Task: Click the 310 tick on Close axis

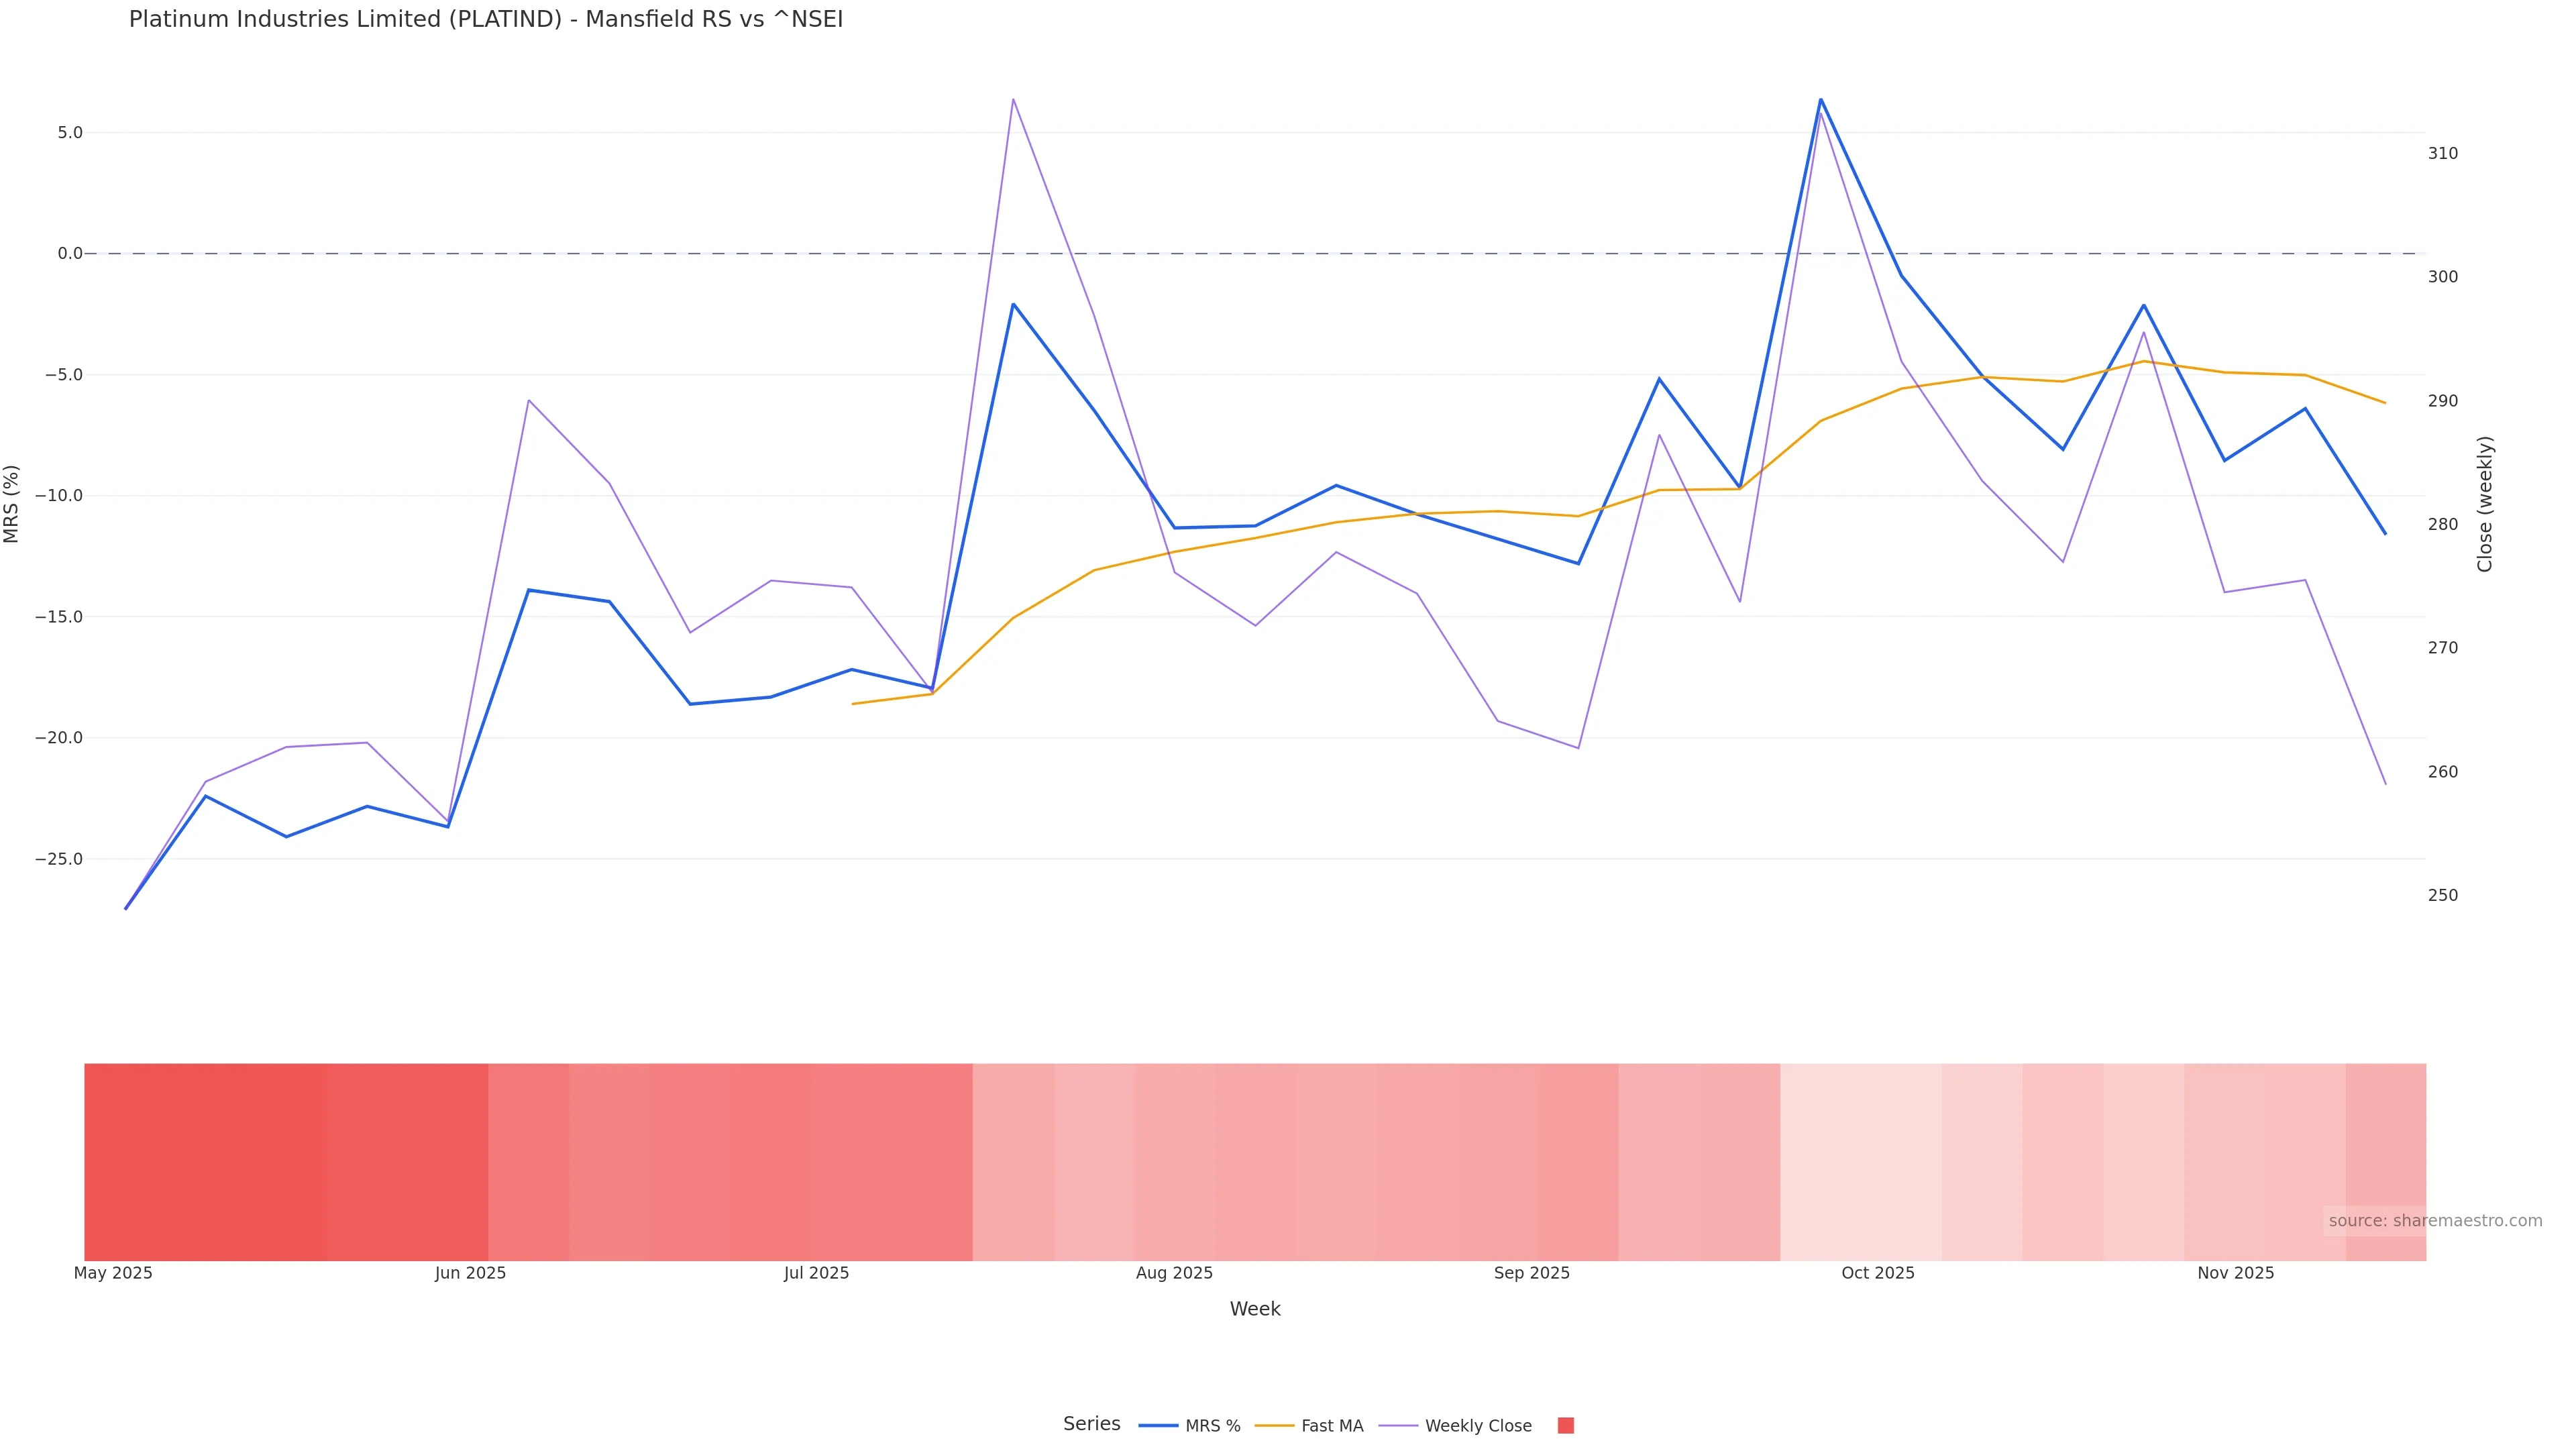Action: [x=2442, y=154]
